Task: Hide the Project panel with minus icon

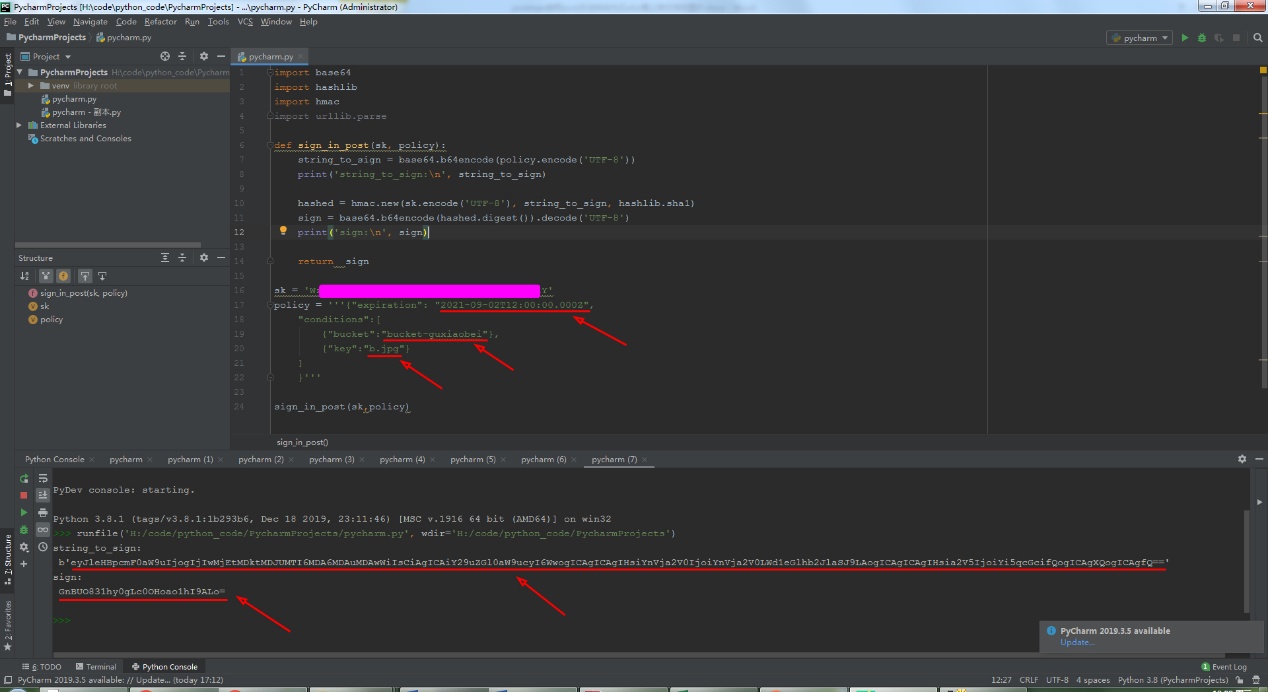Action: [x=221, y=56]
